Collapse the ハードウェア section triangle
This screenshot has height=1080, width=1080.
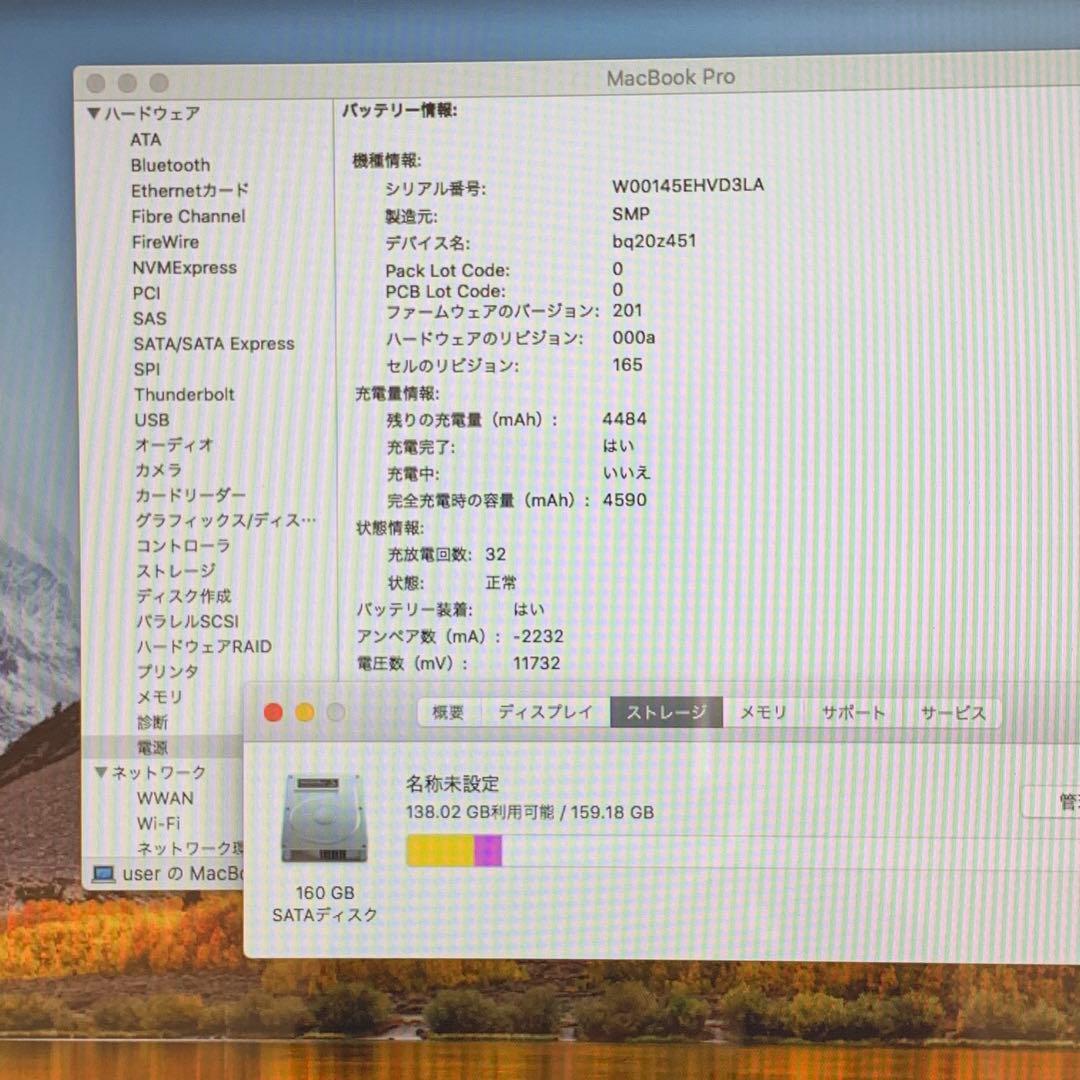[x=96, y=114]
